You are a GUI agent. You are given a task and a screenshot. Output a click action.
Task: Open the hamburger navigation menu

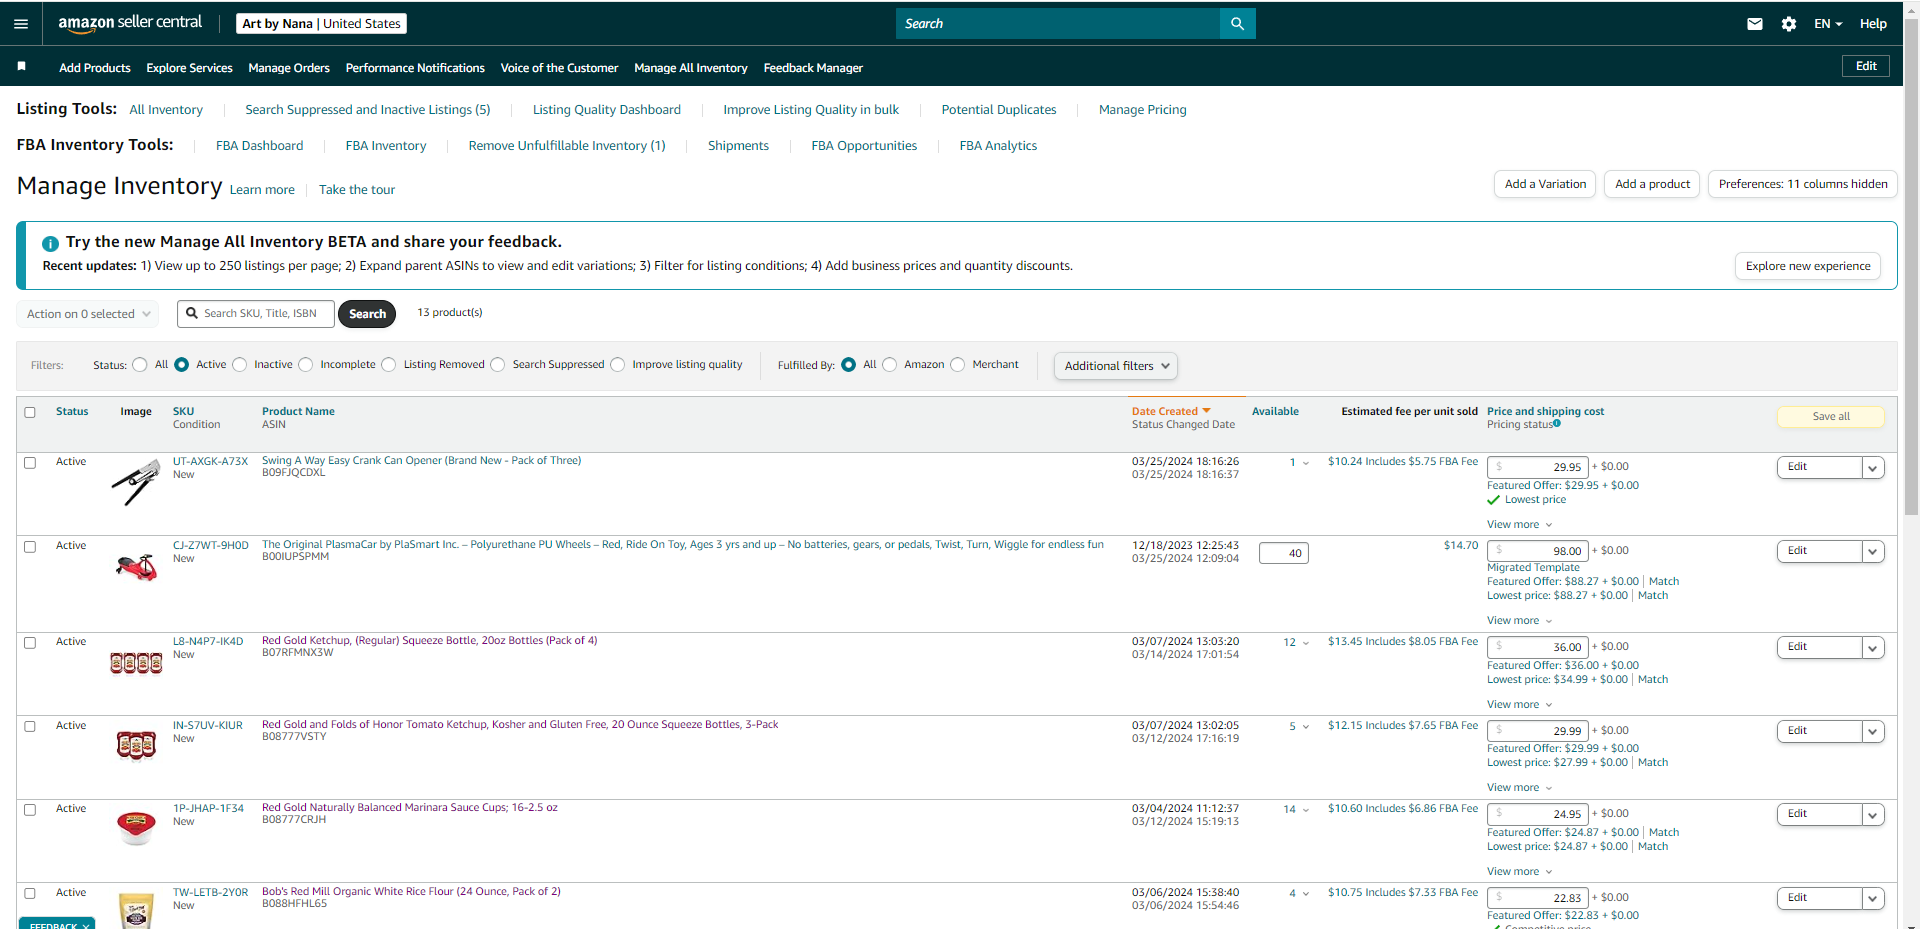21,24
